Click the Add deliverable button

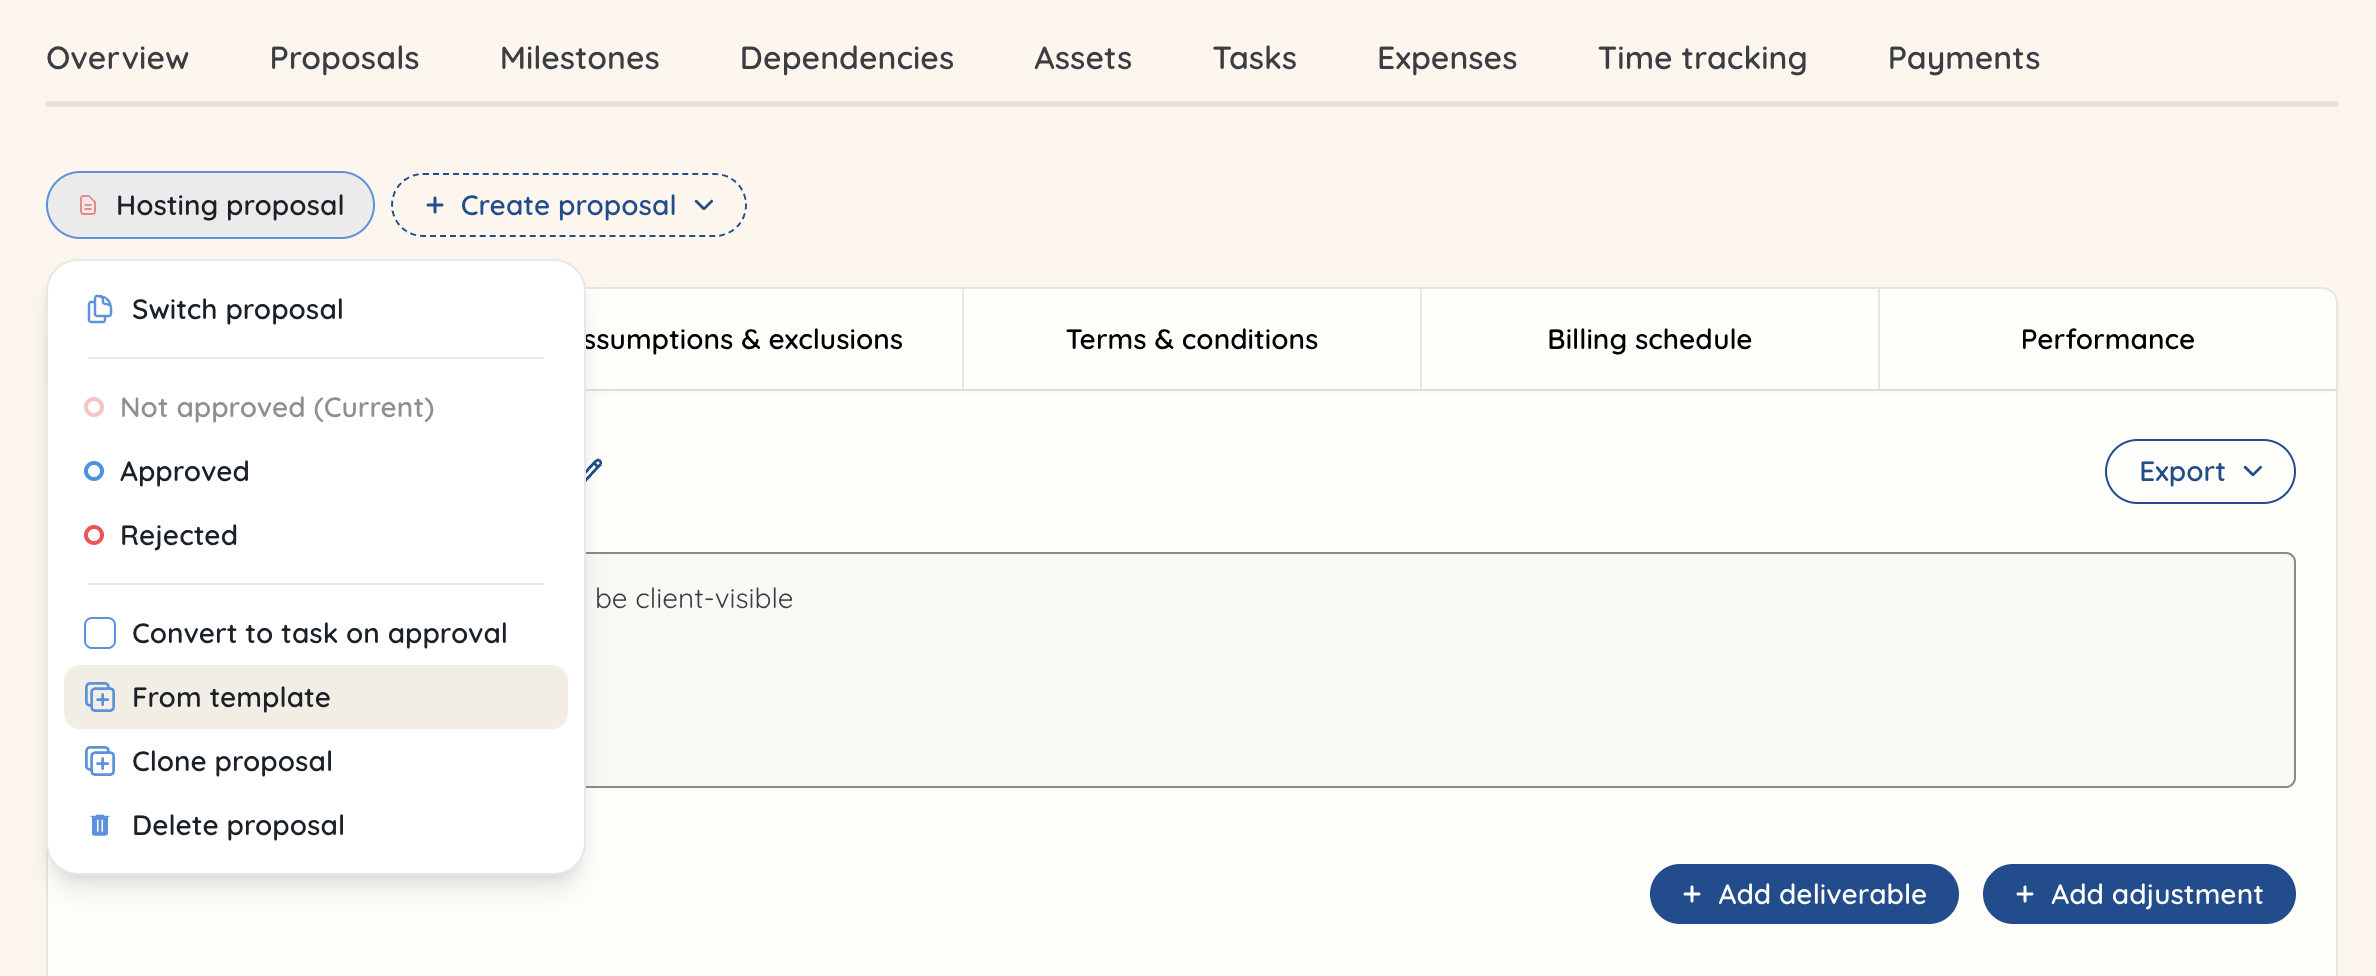[x=1803, y=894]
